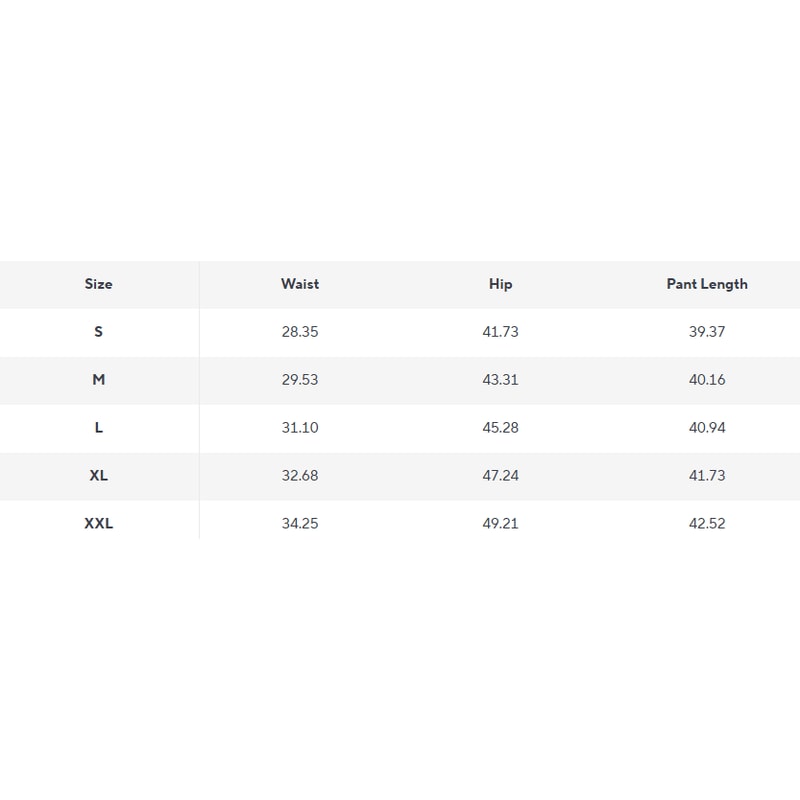
Task: Click waist value 29.53 for size M
Action: click(x=300, y=380)
